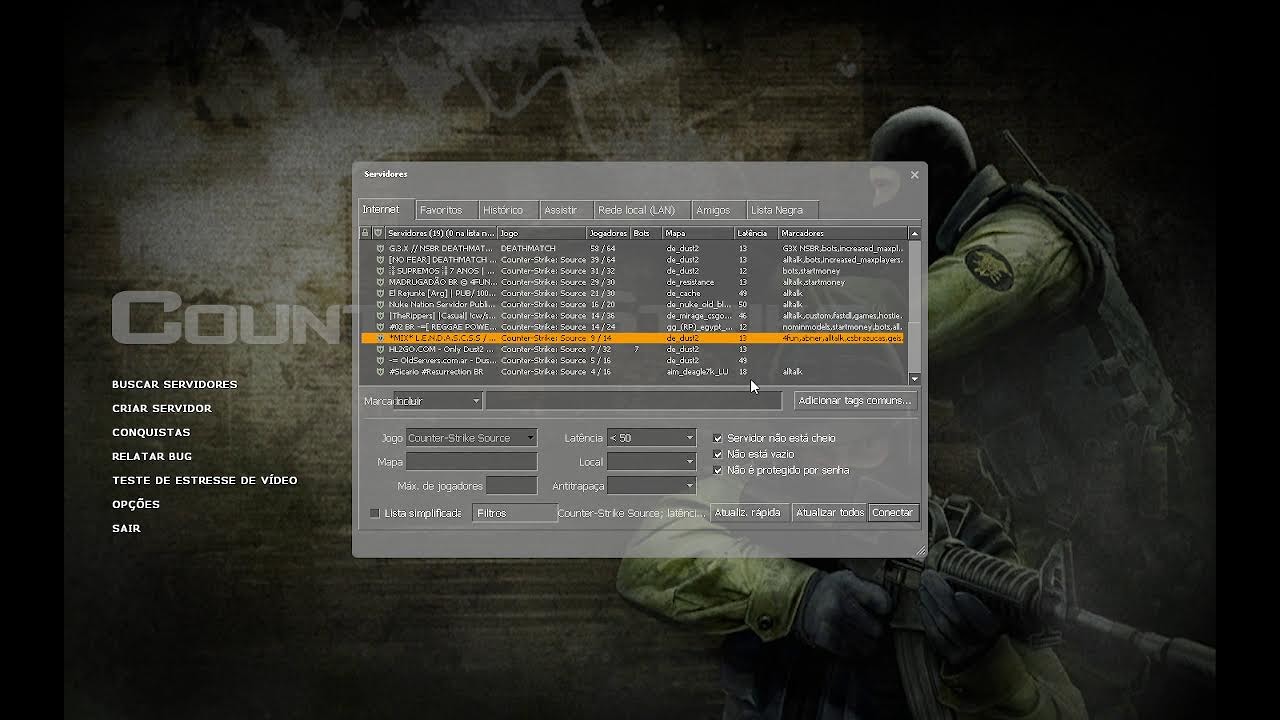This screenshot has width=1280, height=720.
Task: Sort by the Latência column header
Action: [757, 233]
